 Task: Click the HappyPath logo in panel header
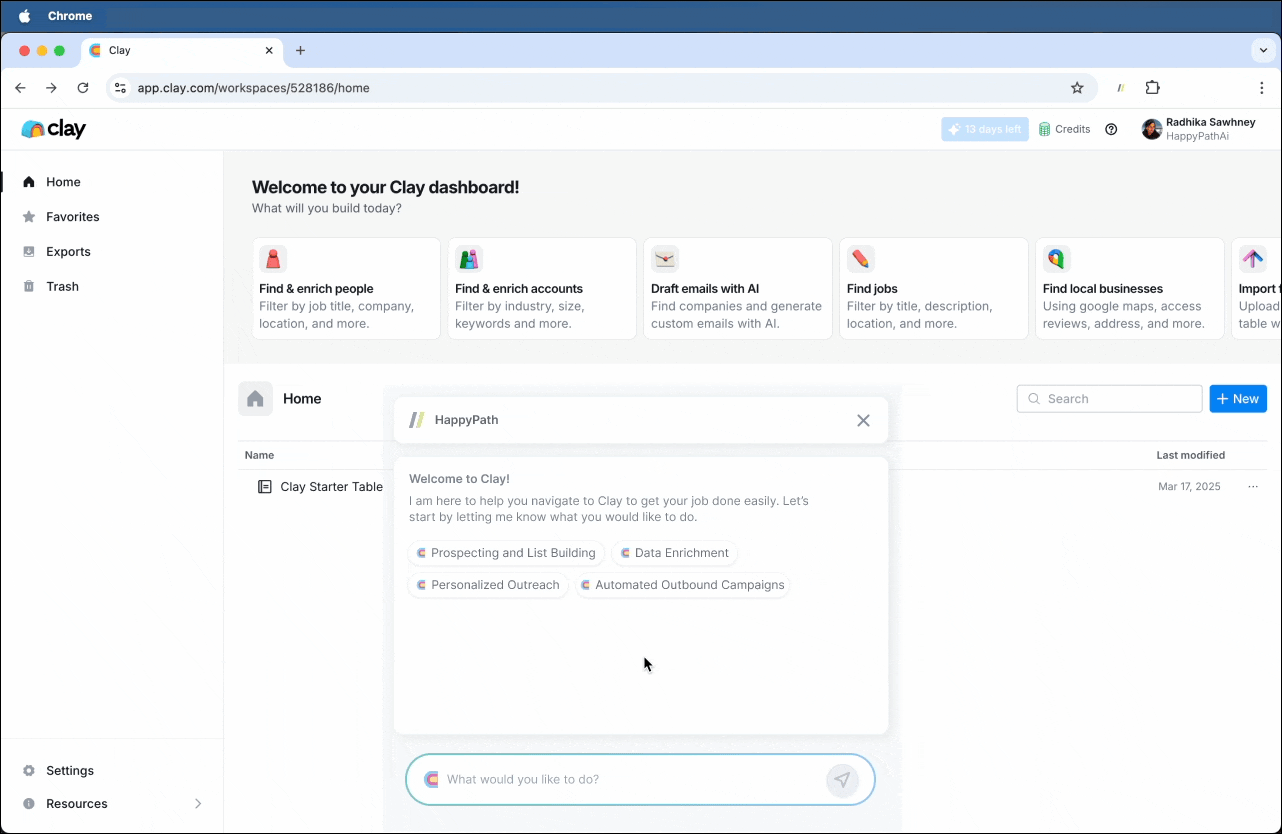click(x=417, y=420)
